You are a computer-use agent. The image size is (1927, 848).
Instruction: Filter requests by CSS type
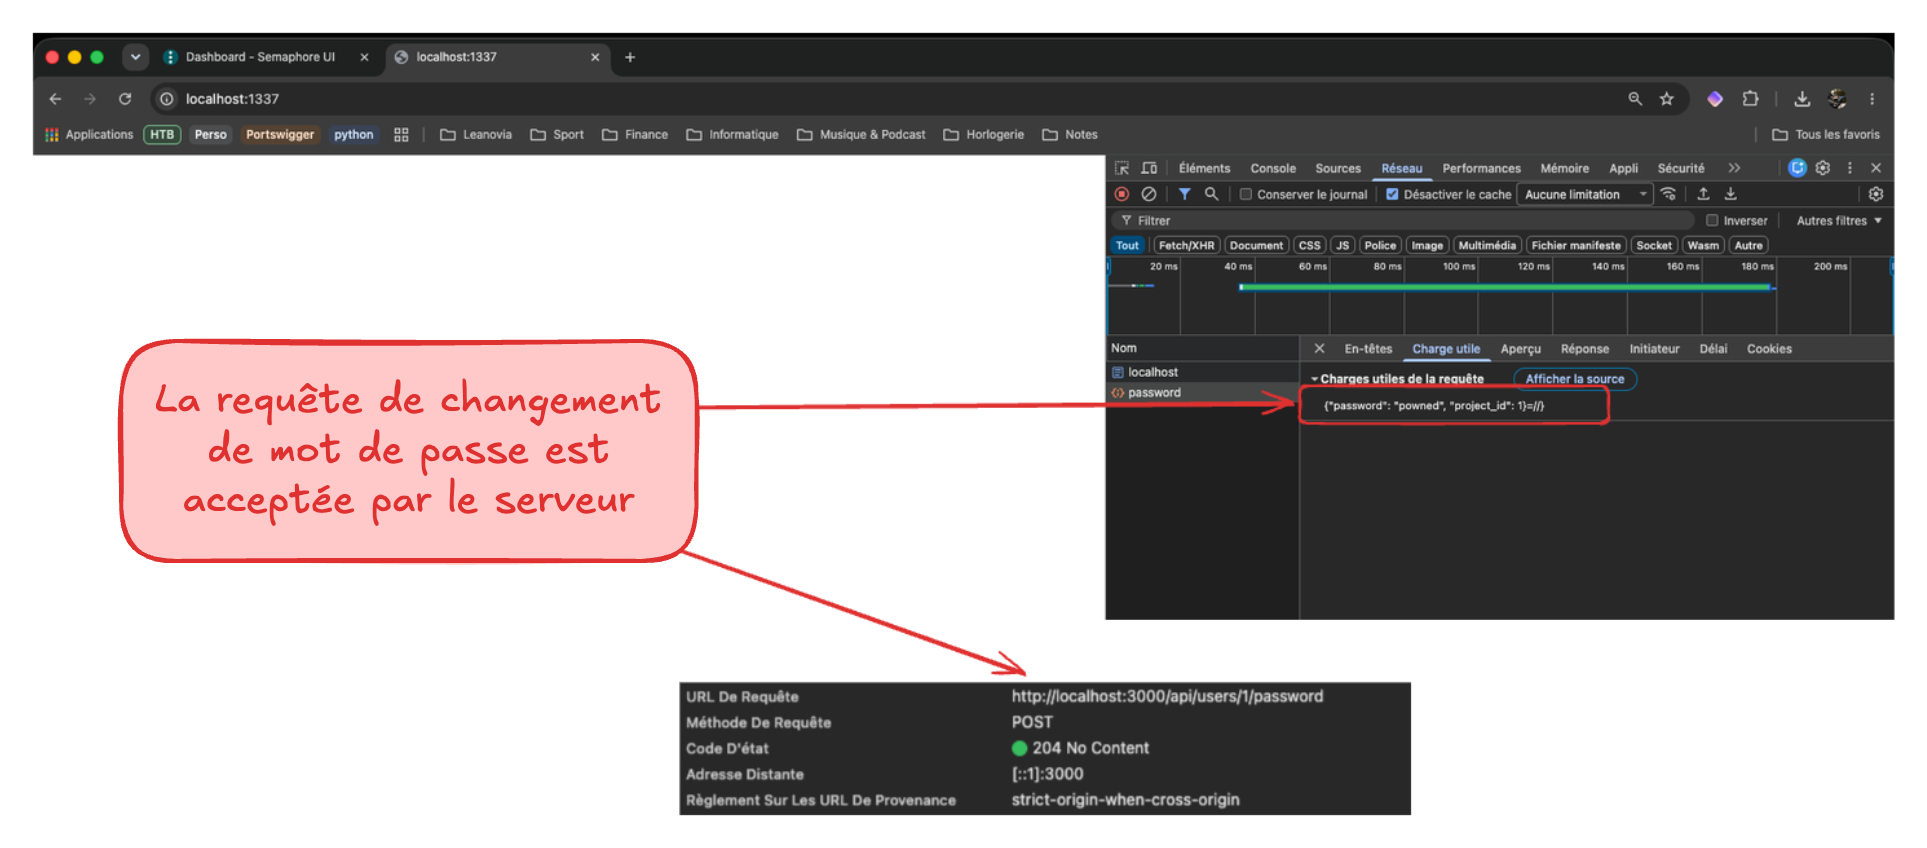tap(1309, 246)
